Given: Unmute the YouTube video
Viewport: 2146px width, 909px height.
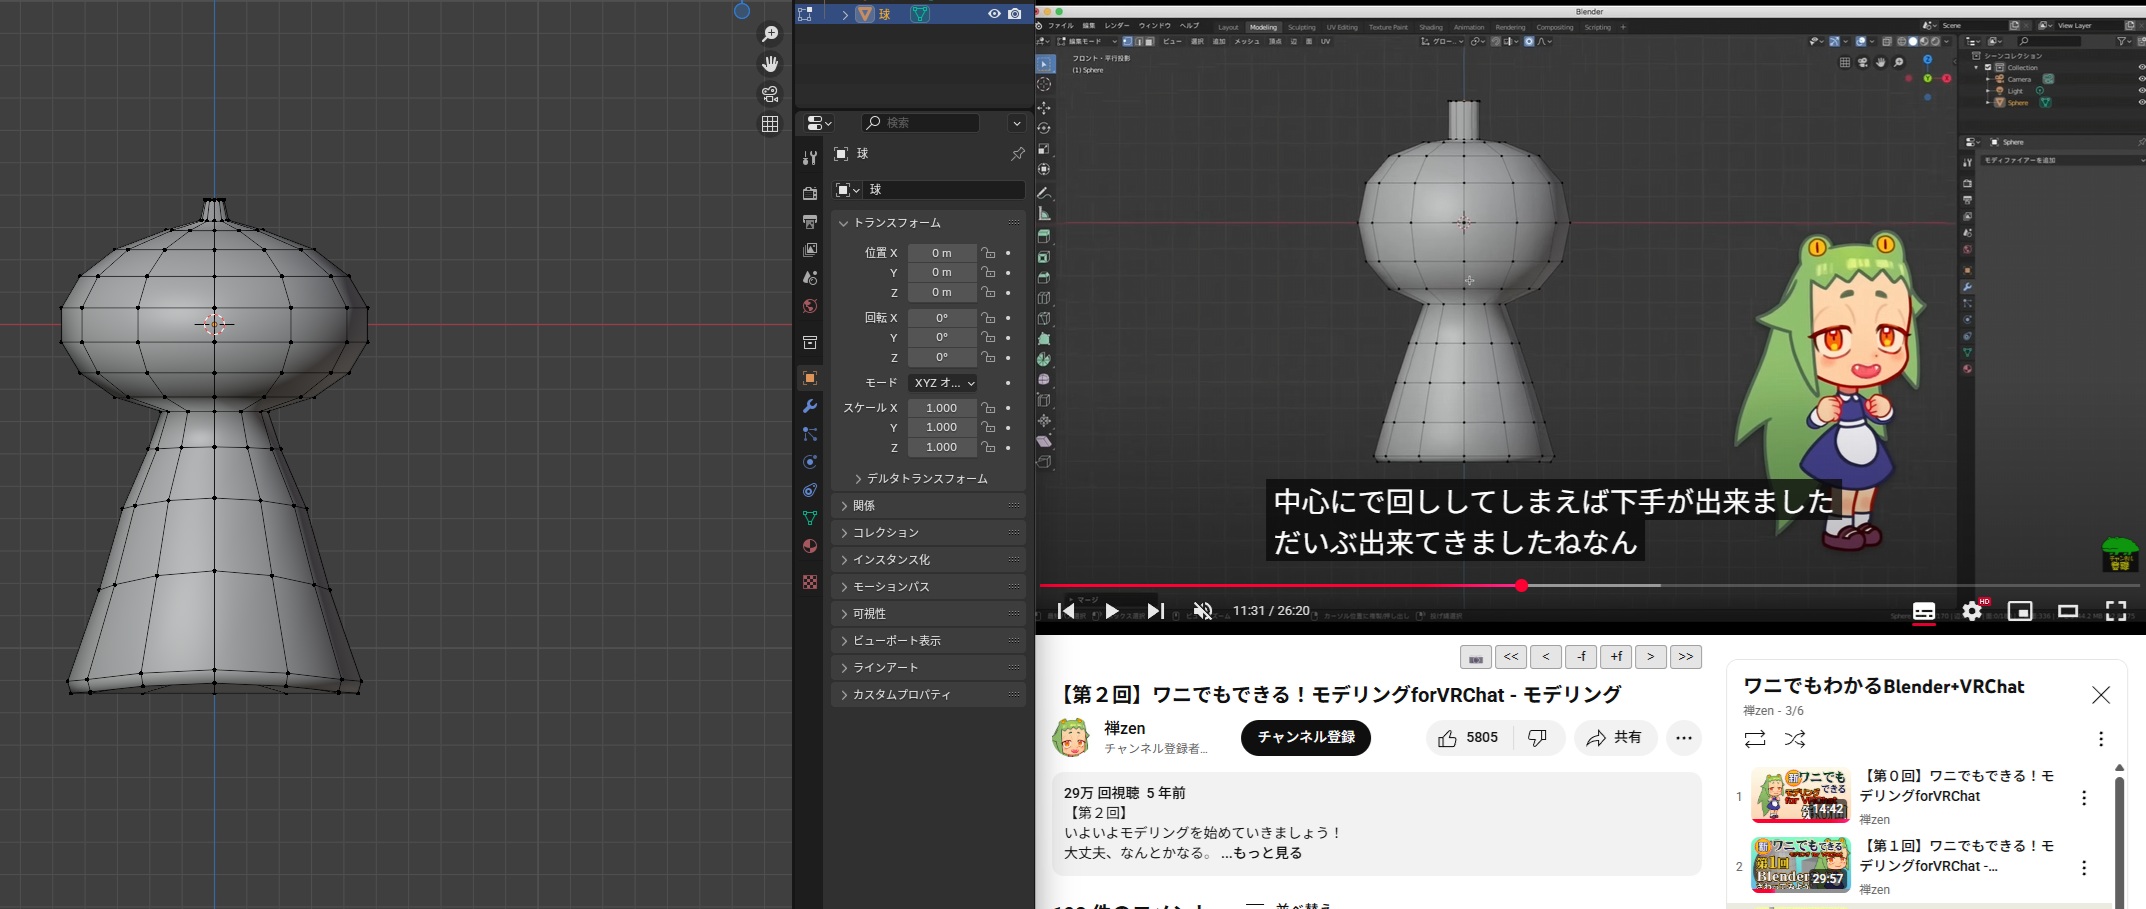Looking at the screenshot, I should [x=1203, y=611].
